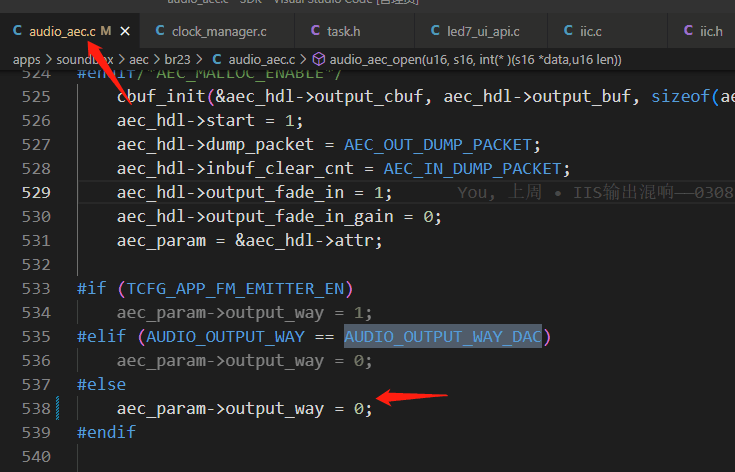
Task: Click the #else directive on line 537
Action: (101, 385)
